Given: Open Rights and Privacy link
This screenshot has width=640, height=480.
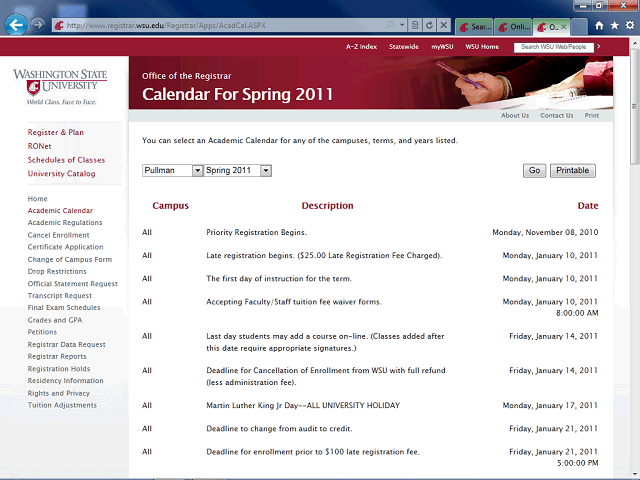Looking at the screenshot, I should [58, 393].
